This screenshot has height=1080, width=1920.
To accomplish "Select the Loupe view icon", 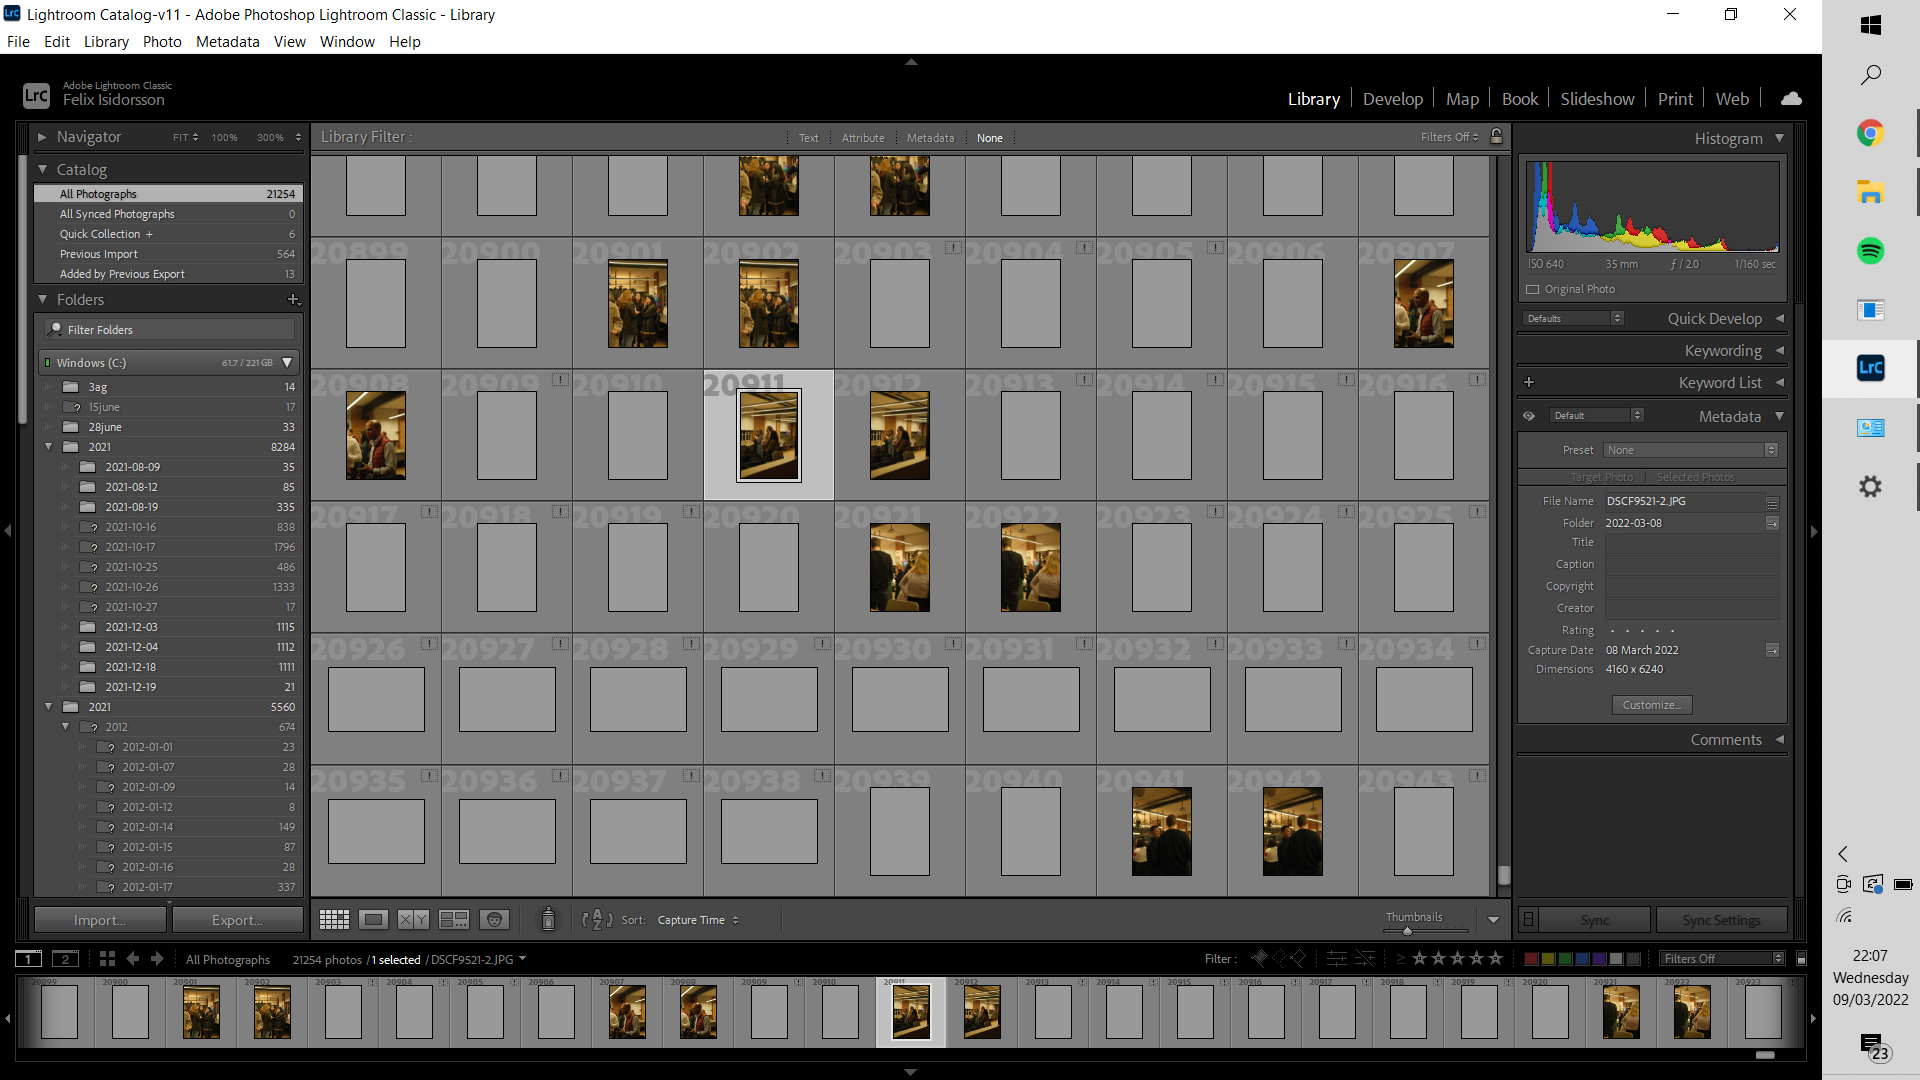I will (x=373, y=919).
